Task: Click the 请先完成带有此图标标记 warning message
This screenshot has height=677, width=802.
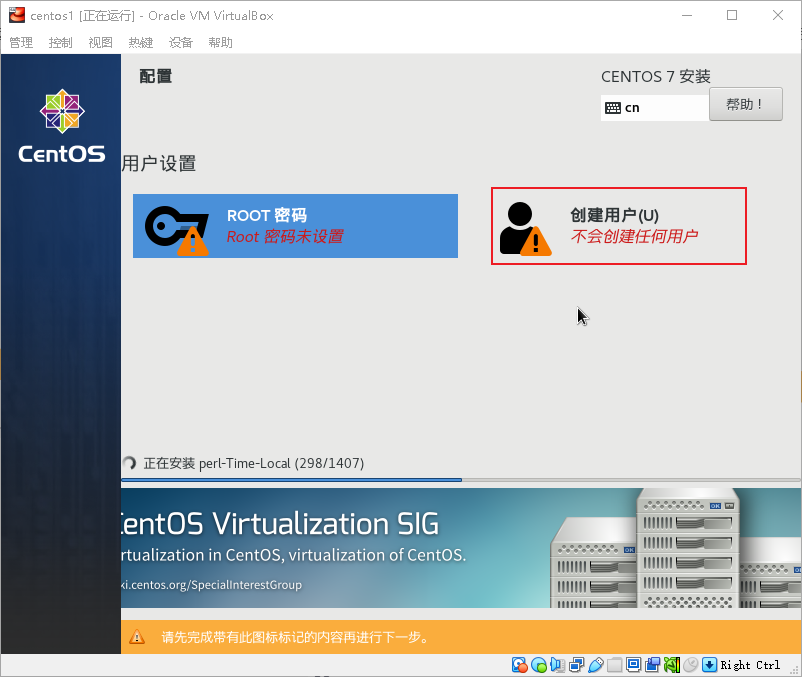Action: [296, 637]
